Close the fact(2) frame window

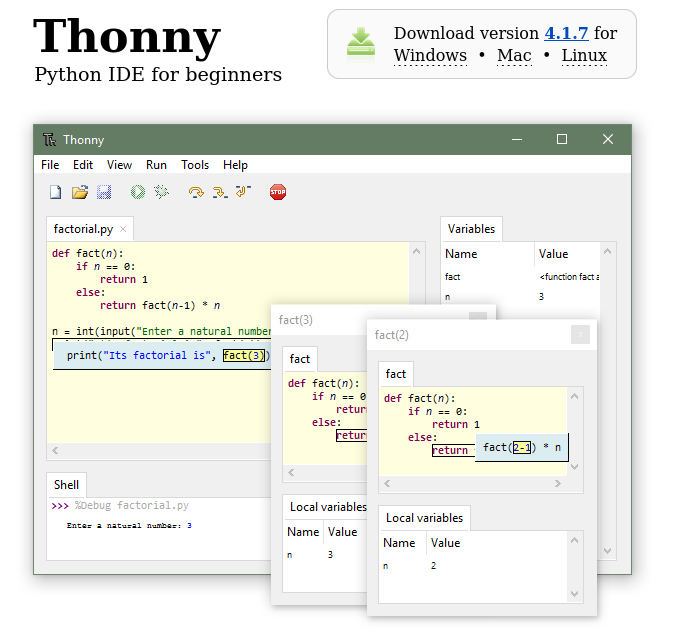coord(580,335)
